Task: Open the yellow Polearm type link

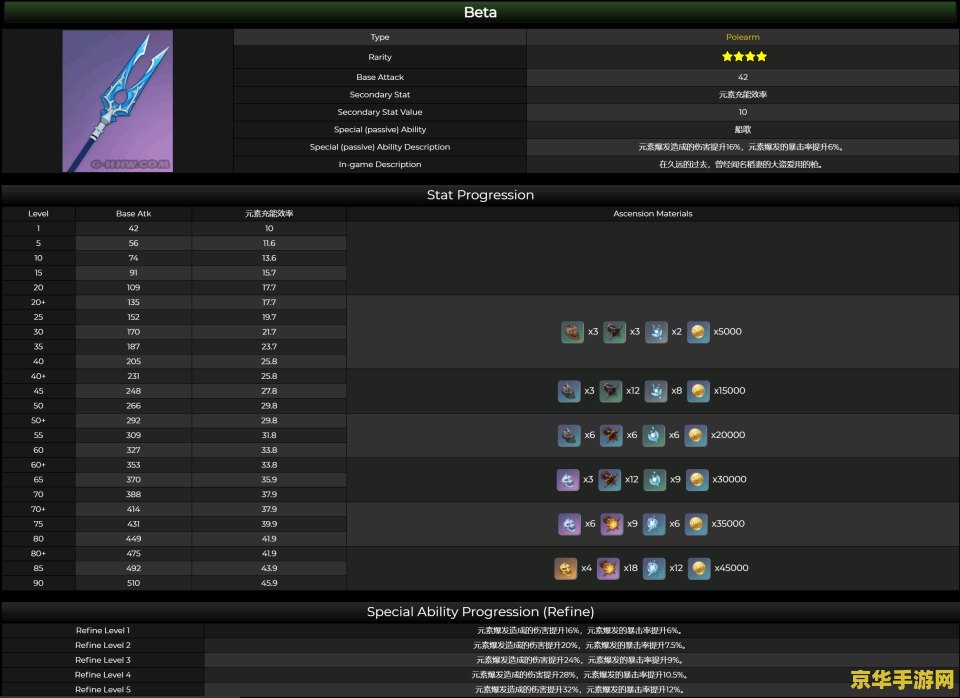Action: click(742, 37)
